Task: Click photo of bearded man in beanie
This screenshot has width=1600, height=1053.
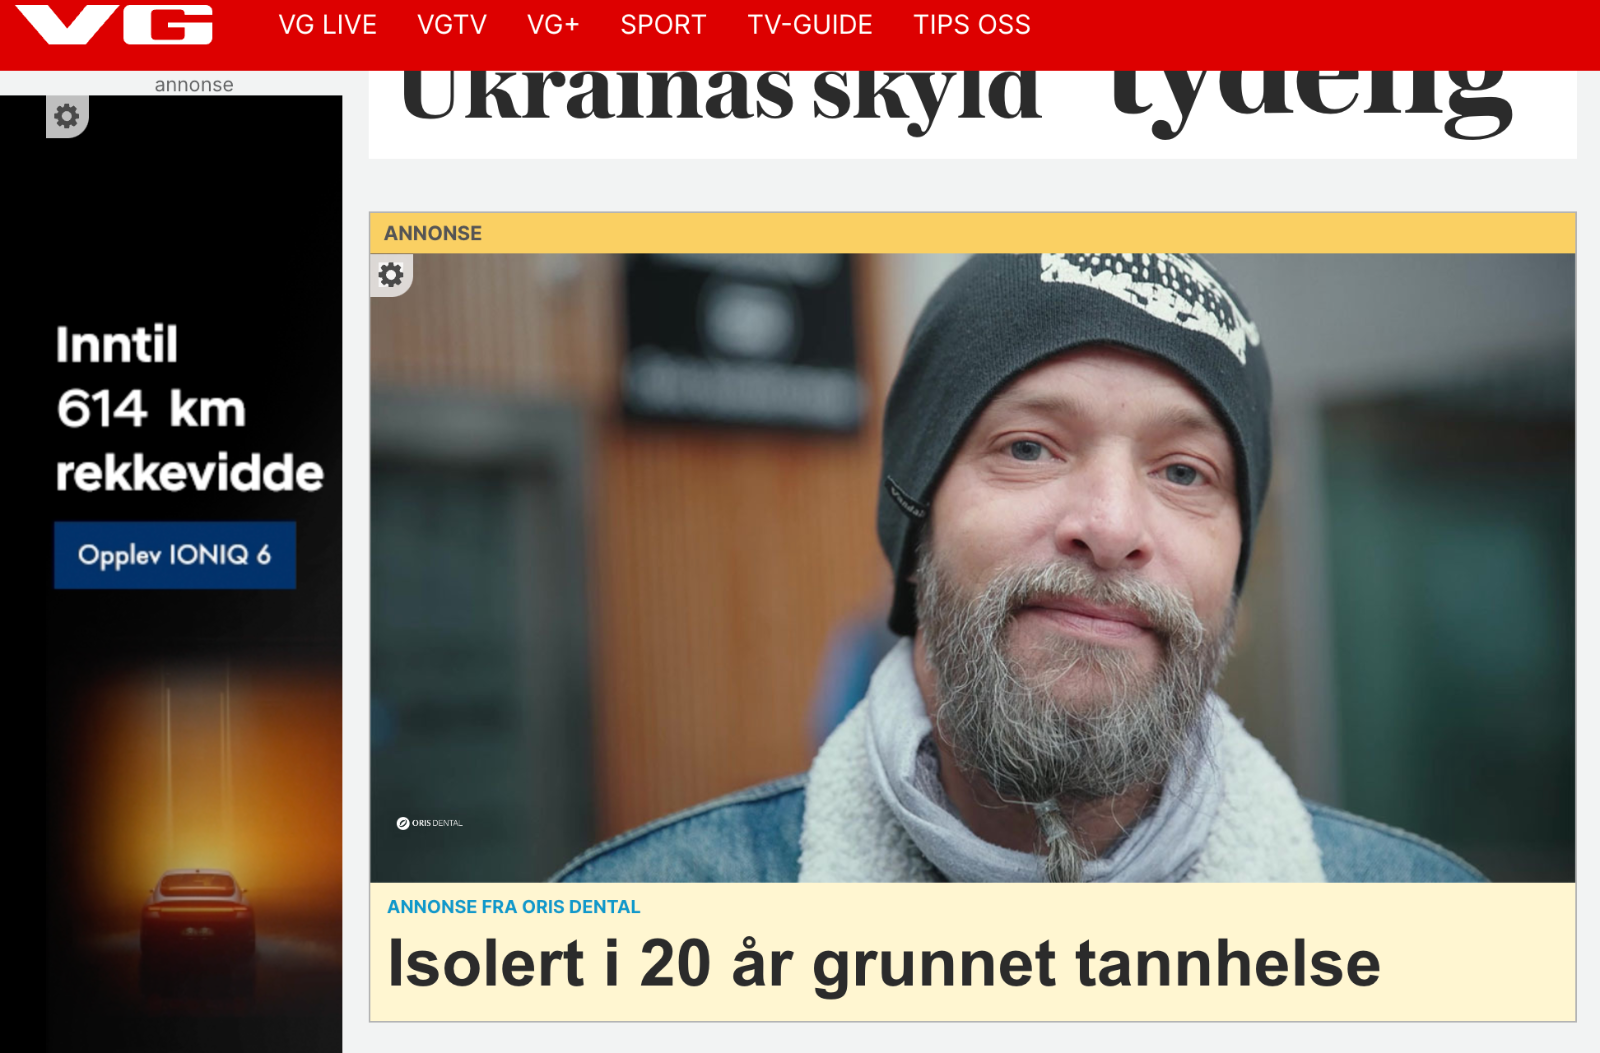Action: (972, 567)
